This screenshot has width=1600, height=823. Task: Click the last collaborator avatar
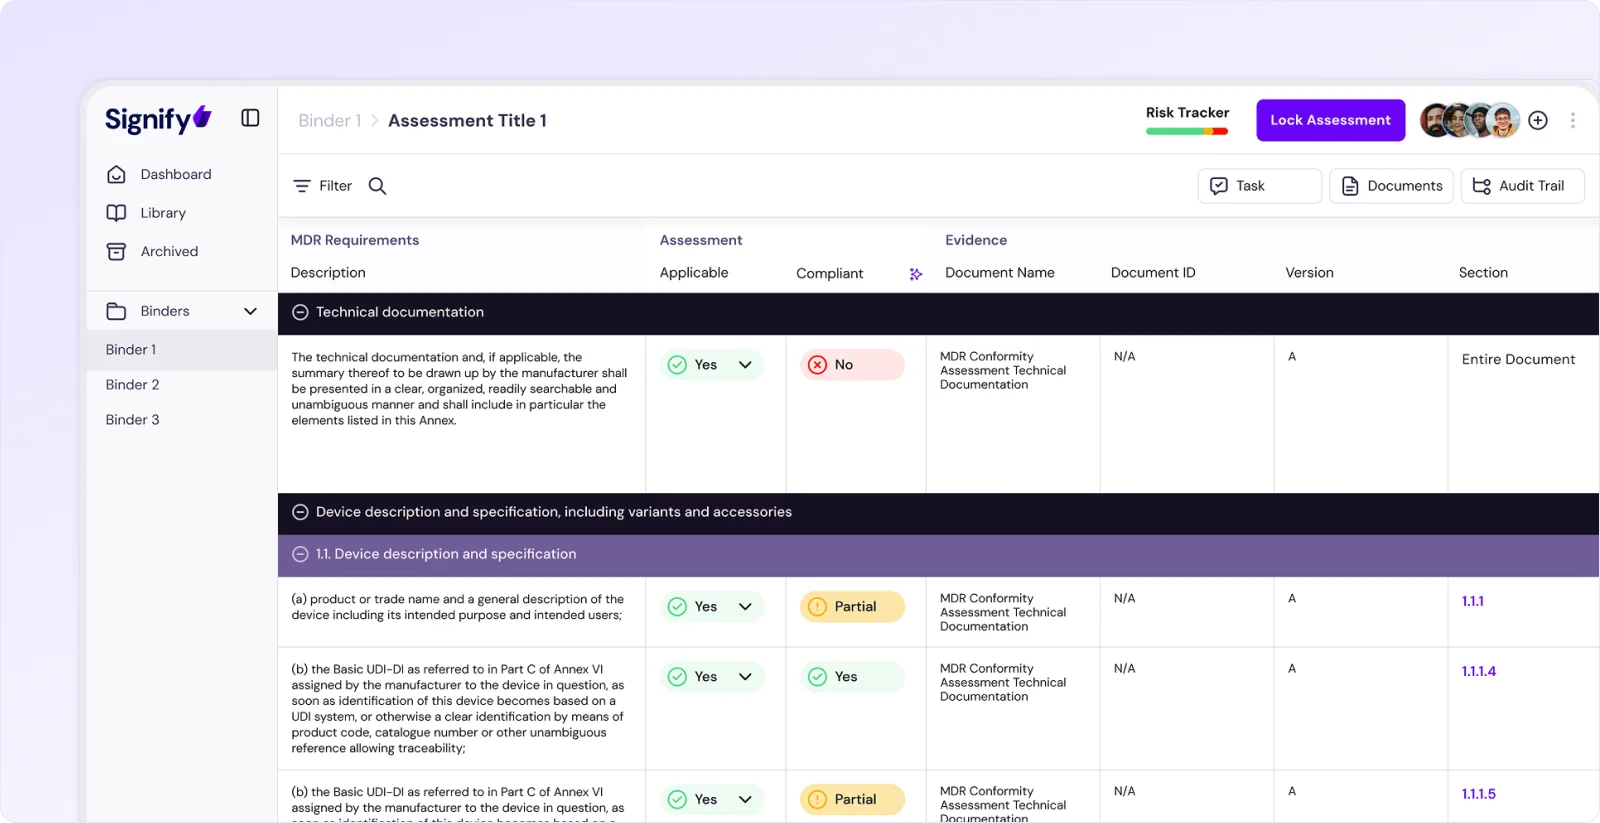(x=1502, y=120)
